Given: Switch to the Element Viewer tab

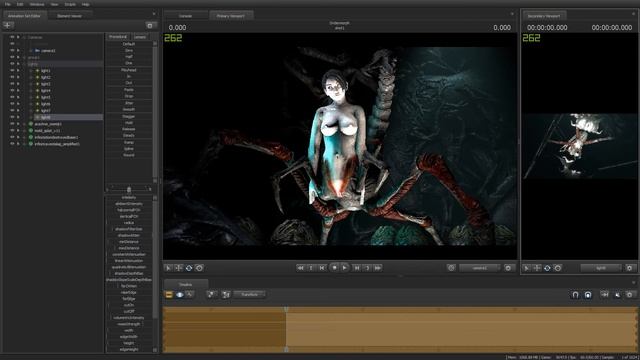Looking at the screenshot, I should click(x=69, y=16).
